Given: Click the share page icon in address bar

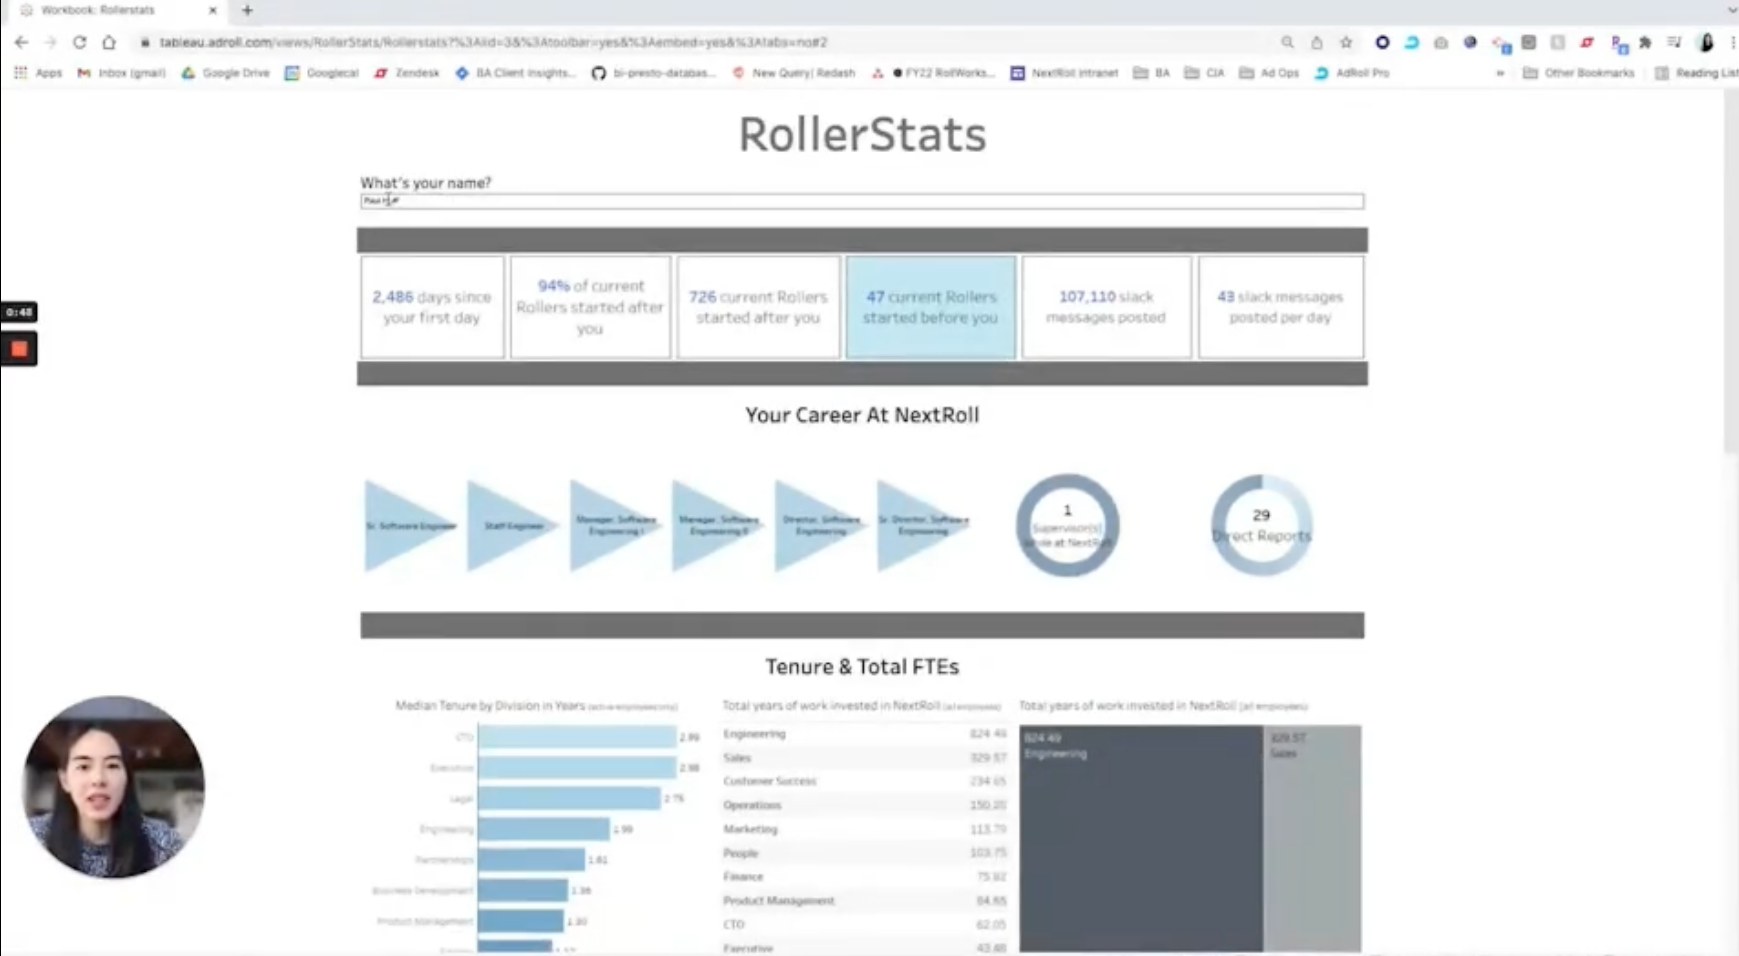Looking at the screenshot, I should coord(1317,42).
